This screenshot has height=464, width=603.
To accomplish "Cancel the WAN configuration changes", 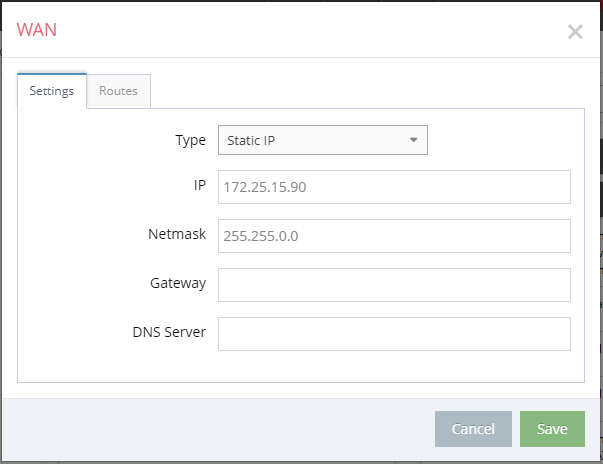I will [473, 429].
